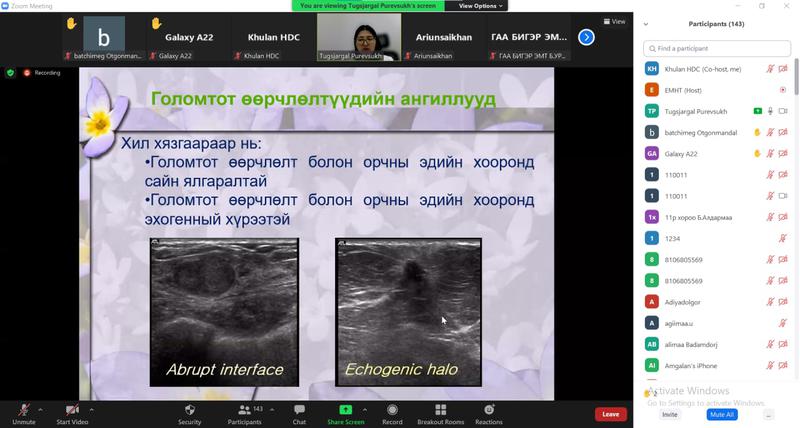This screenshot has height=428, width=800.
Task: Click the raised hand icon in the Galaxy A22 row
Action: coord(757,154)
